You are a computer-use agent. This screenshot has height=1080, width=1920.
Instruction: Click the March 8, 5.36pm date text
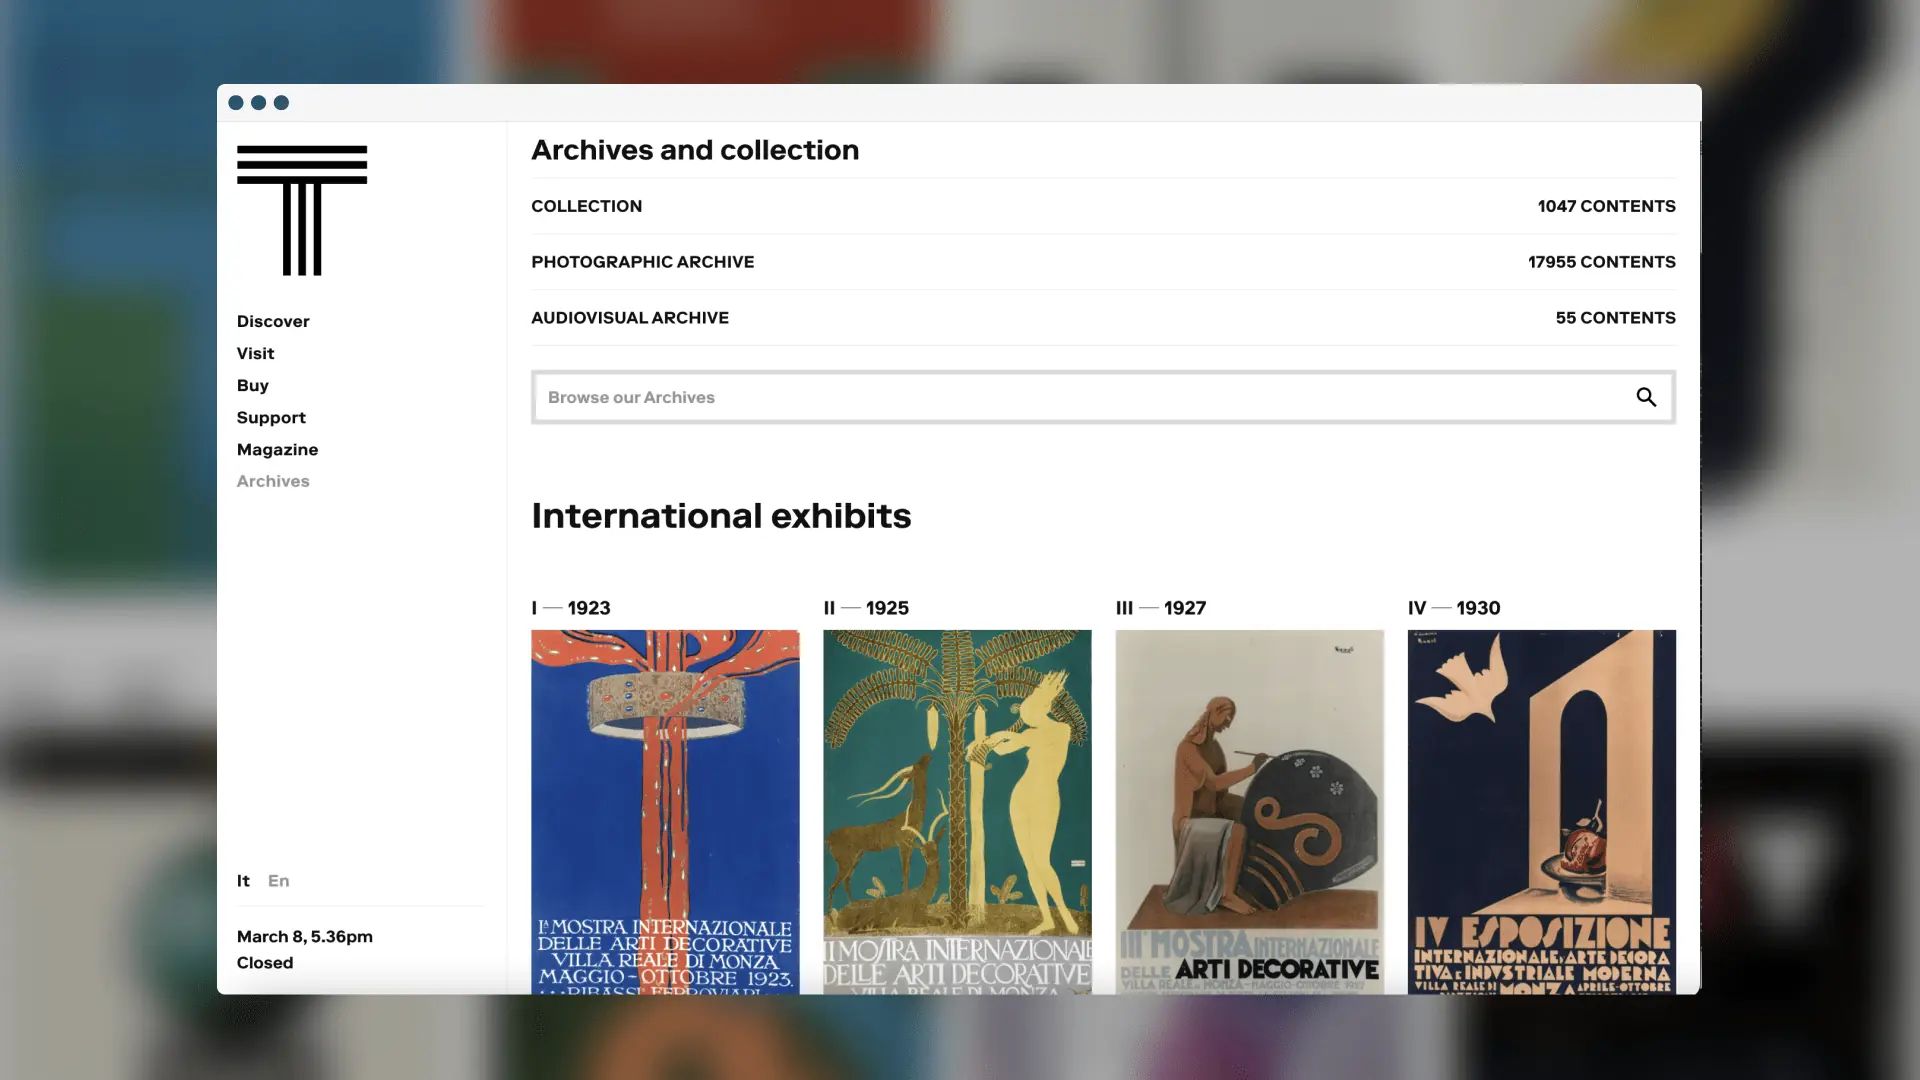305,937
